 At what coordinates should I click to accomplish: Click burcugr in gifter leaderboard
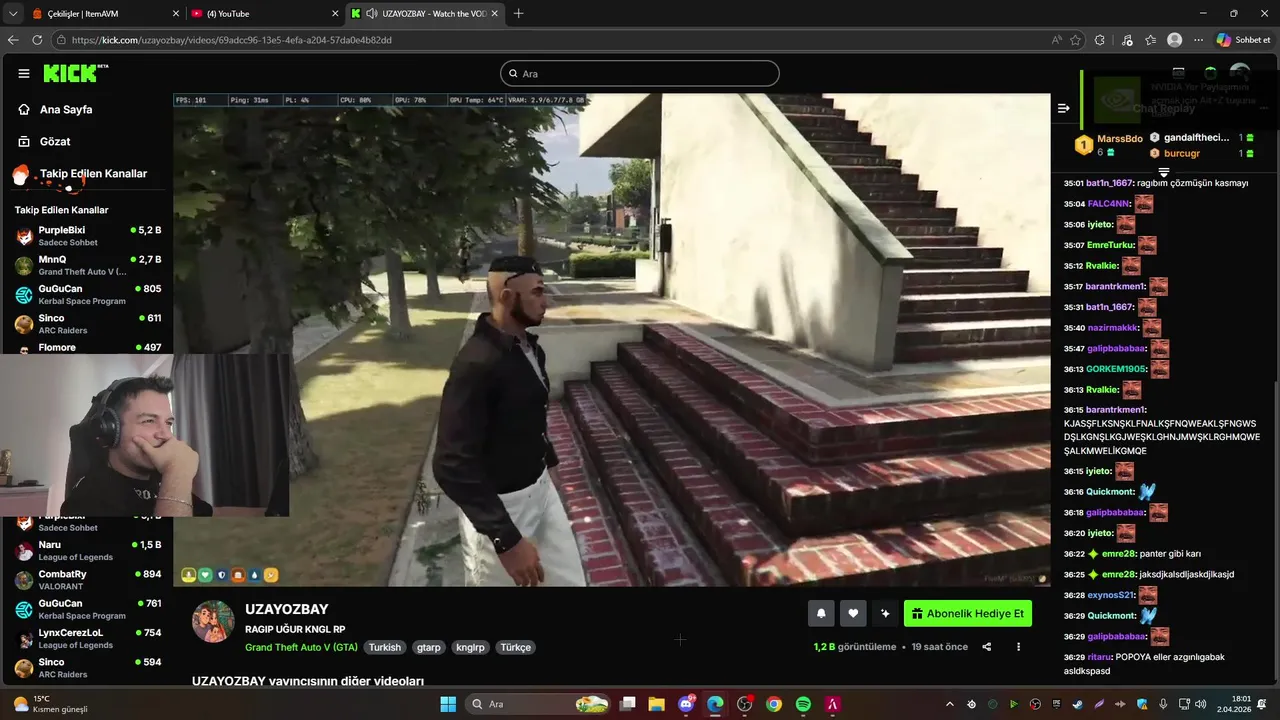1182,153
